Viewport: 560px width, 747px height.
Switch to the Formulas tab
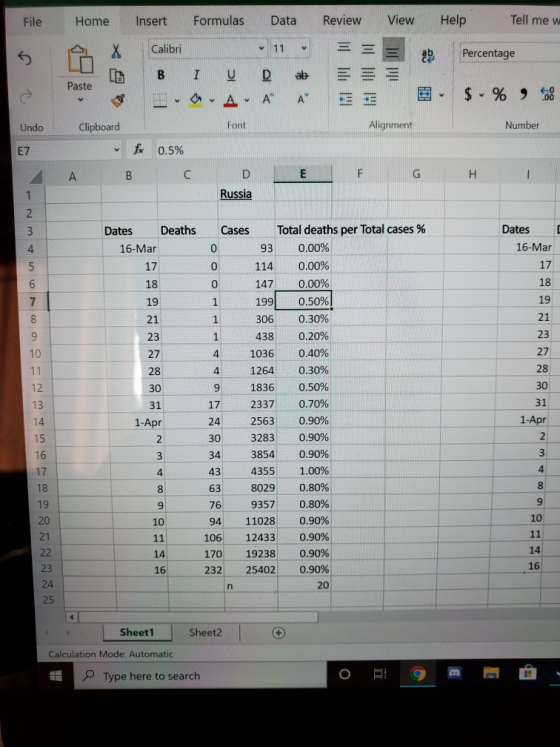coord(218,20)
